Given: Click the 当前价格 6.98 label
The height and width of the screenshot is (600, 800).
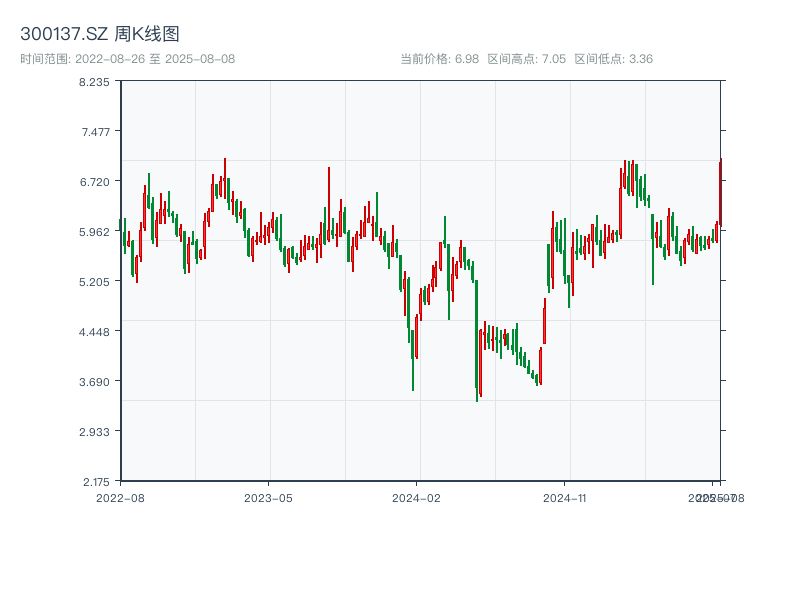Looking at the screenshot, I should click(439, 59).
